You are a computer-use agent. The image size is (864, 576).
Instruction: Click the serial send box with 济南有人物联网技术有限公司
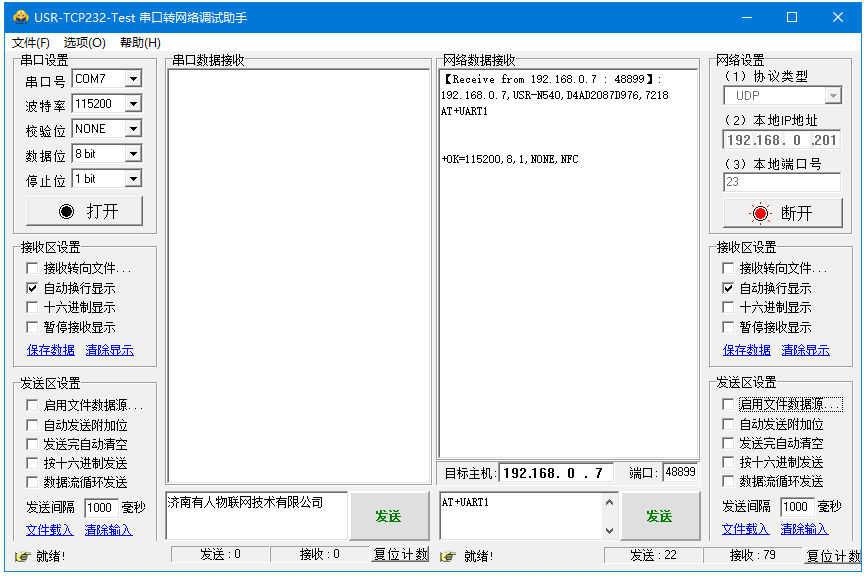pos(257,516)
